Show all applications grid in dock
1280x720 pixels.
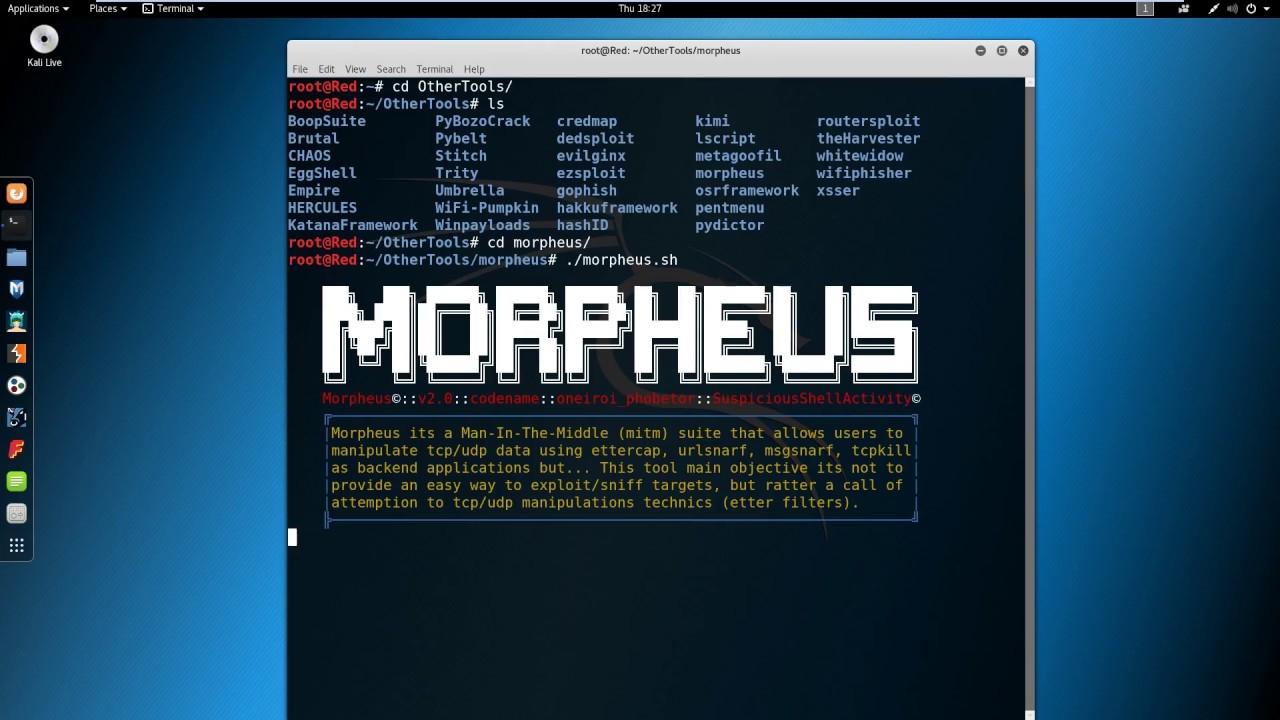click(x=16, y=545)
